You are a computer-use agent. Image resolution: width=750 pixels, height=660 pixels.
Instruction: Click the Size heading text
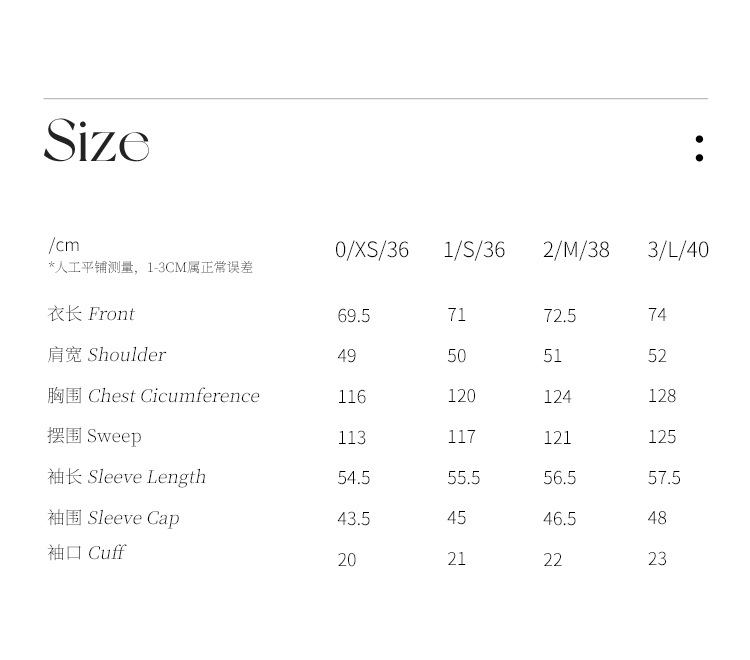(97, 141)
